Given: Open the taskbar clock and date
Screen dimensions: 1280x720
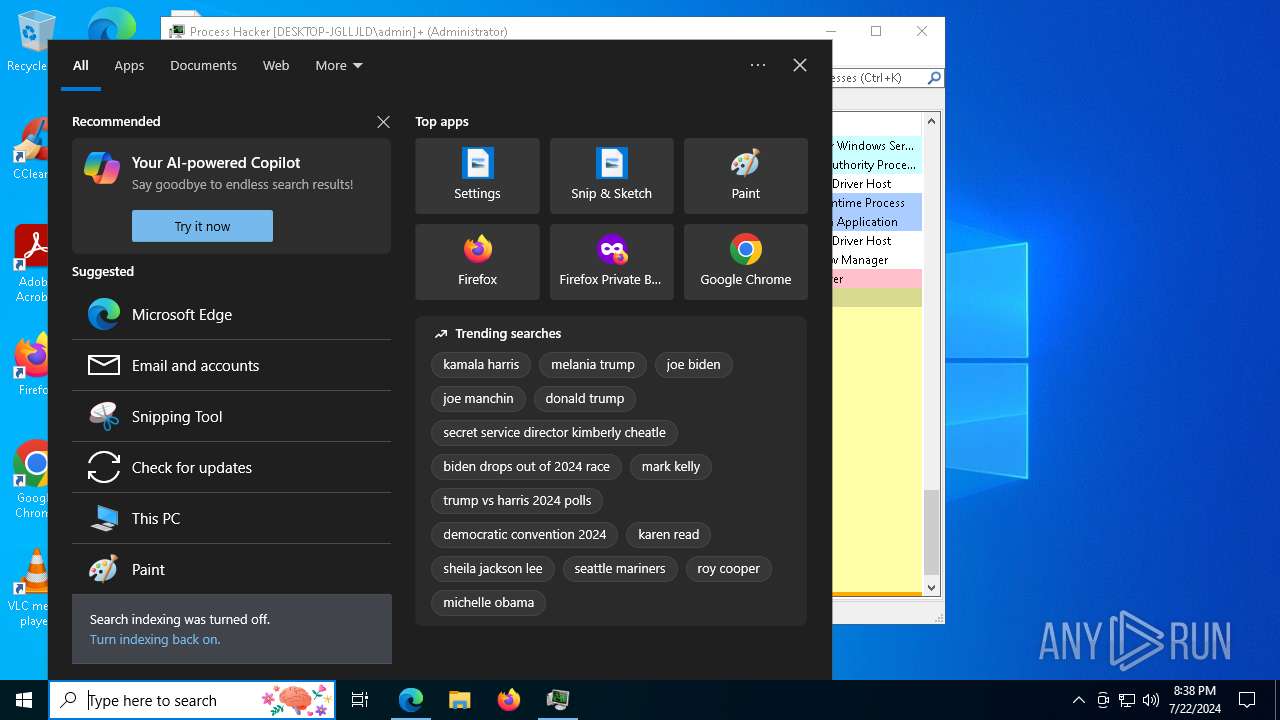Looking at the screenshot, I should coord(1195,700).
